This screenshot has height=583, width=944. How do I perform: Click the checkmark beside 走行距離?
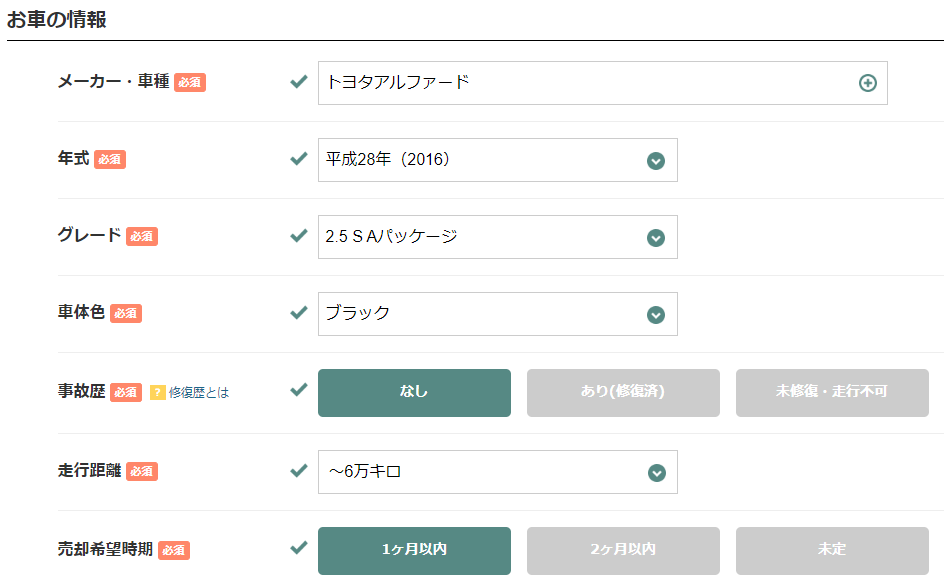pyautogui.click(x=298, y=470)
